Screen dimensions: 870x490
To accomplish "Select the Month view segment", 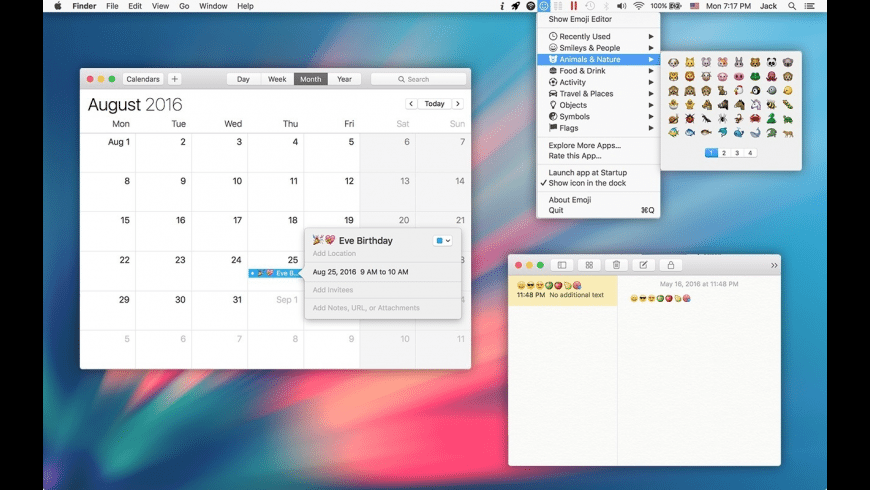I will (311, 79).
